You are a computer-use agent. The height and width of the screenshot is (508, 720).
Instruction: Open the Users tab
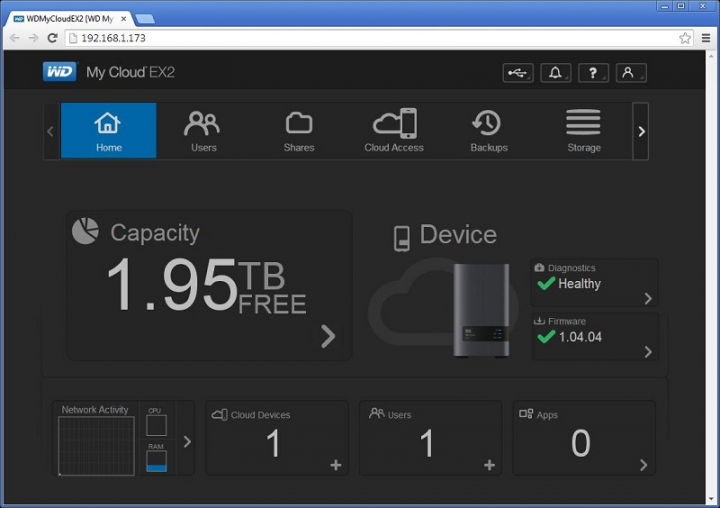[203, 130]
